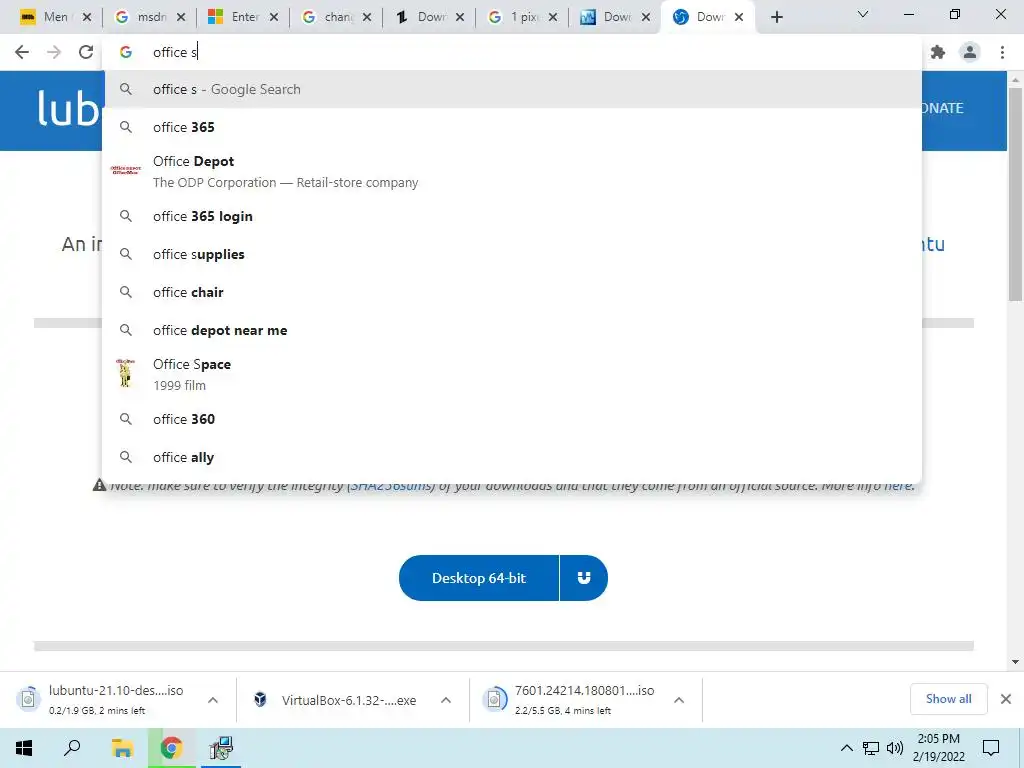Open Chrome's three-dot menu
The height and width of the screenshot is (768, 1024).
1002,52
